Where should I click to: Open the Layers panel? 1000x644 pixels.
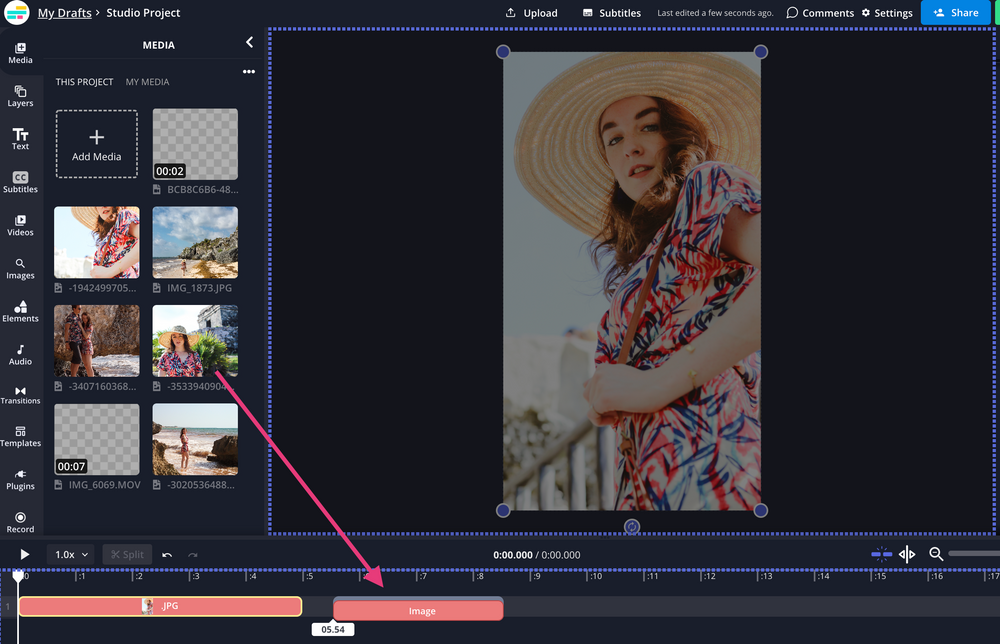20,95
